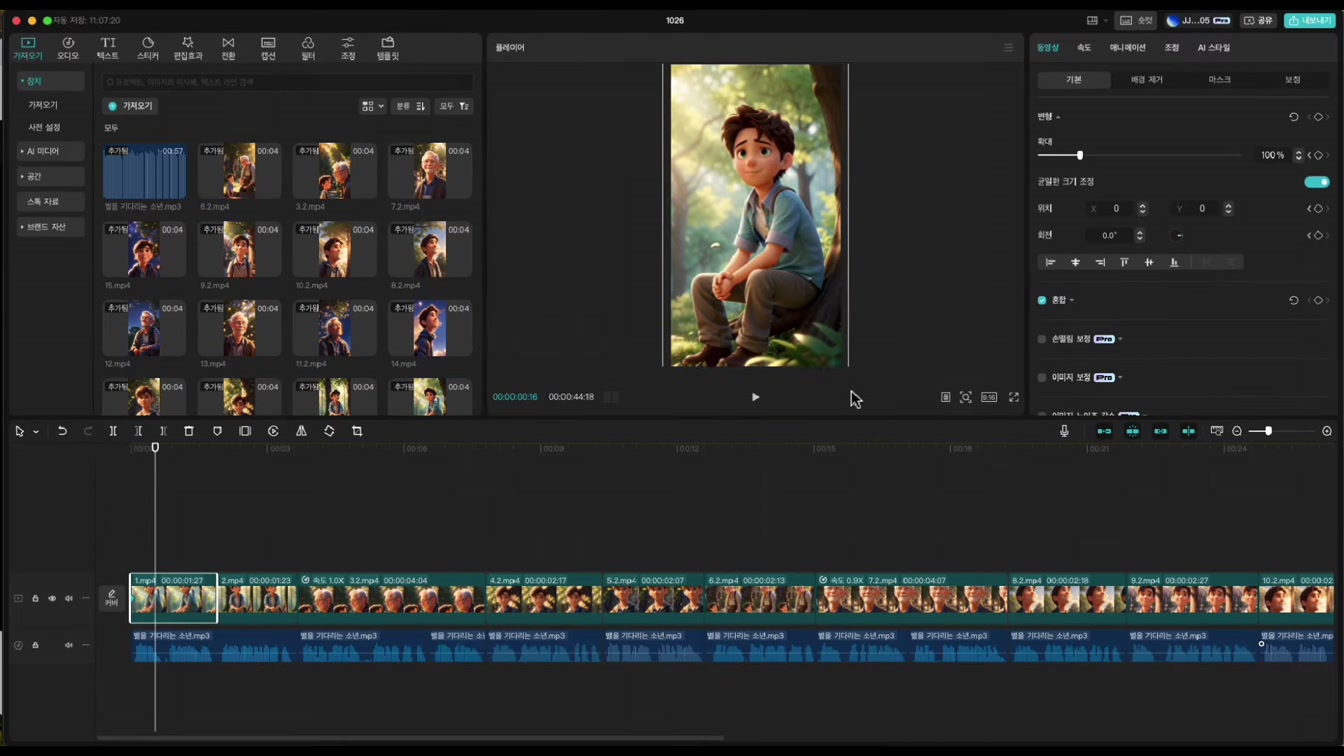Open the grid view mode dropdown
1344x756 pixels.
tap(373, 106)
